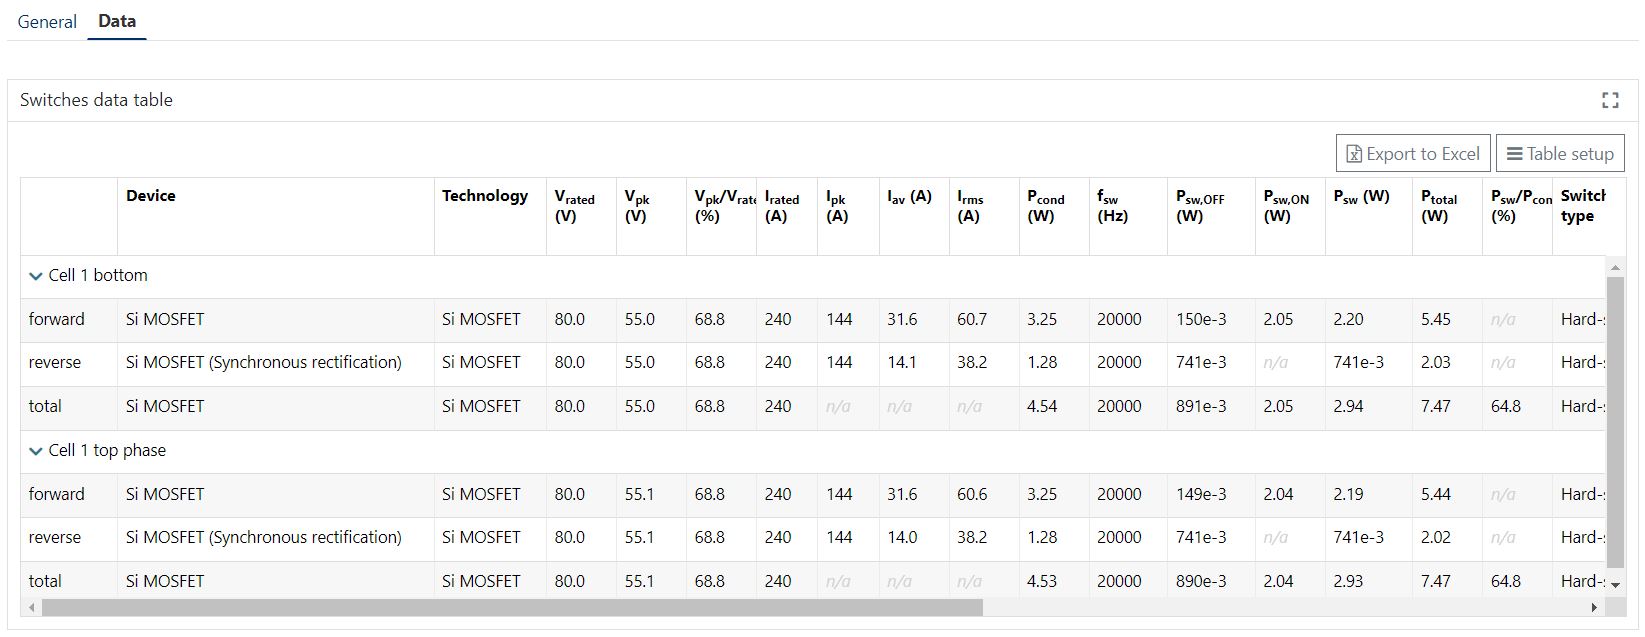Select the reverse row under Cell 1 top phase
This screenshot has width=1645, height=637.
pyautogui.click(x=55, y=538)
